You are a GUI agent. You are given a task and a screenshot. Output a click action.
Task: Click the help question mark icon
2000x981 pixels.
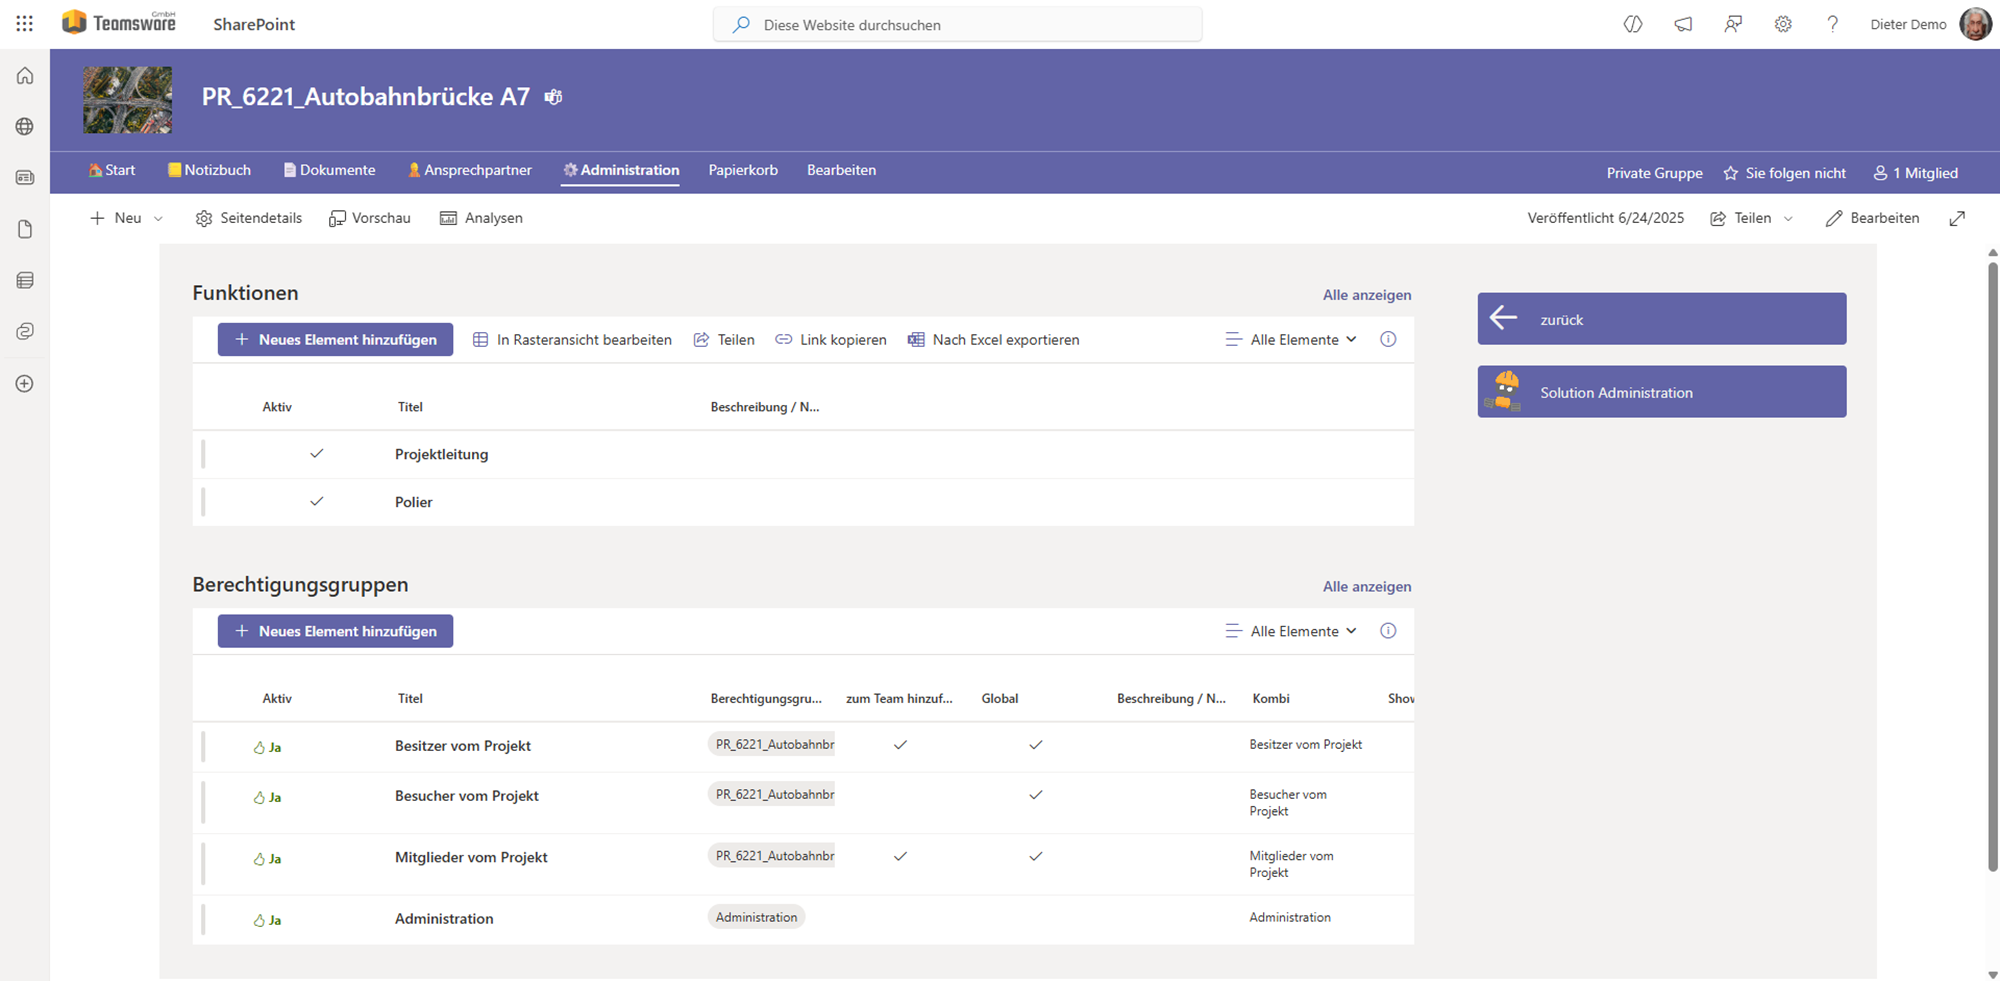(1832, 24)
